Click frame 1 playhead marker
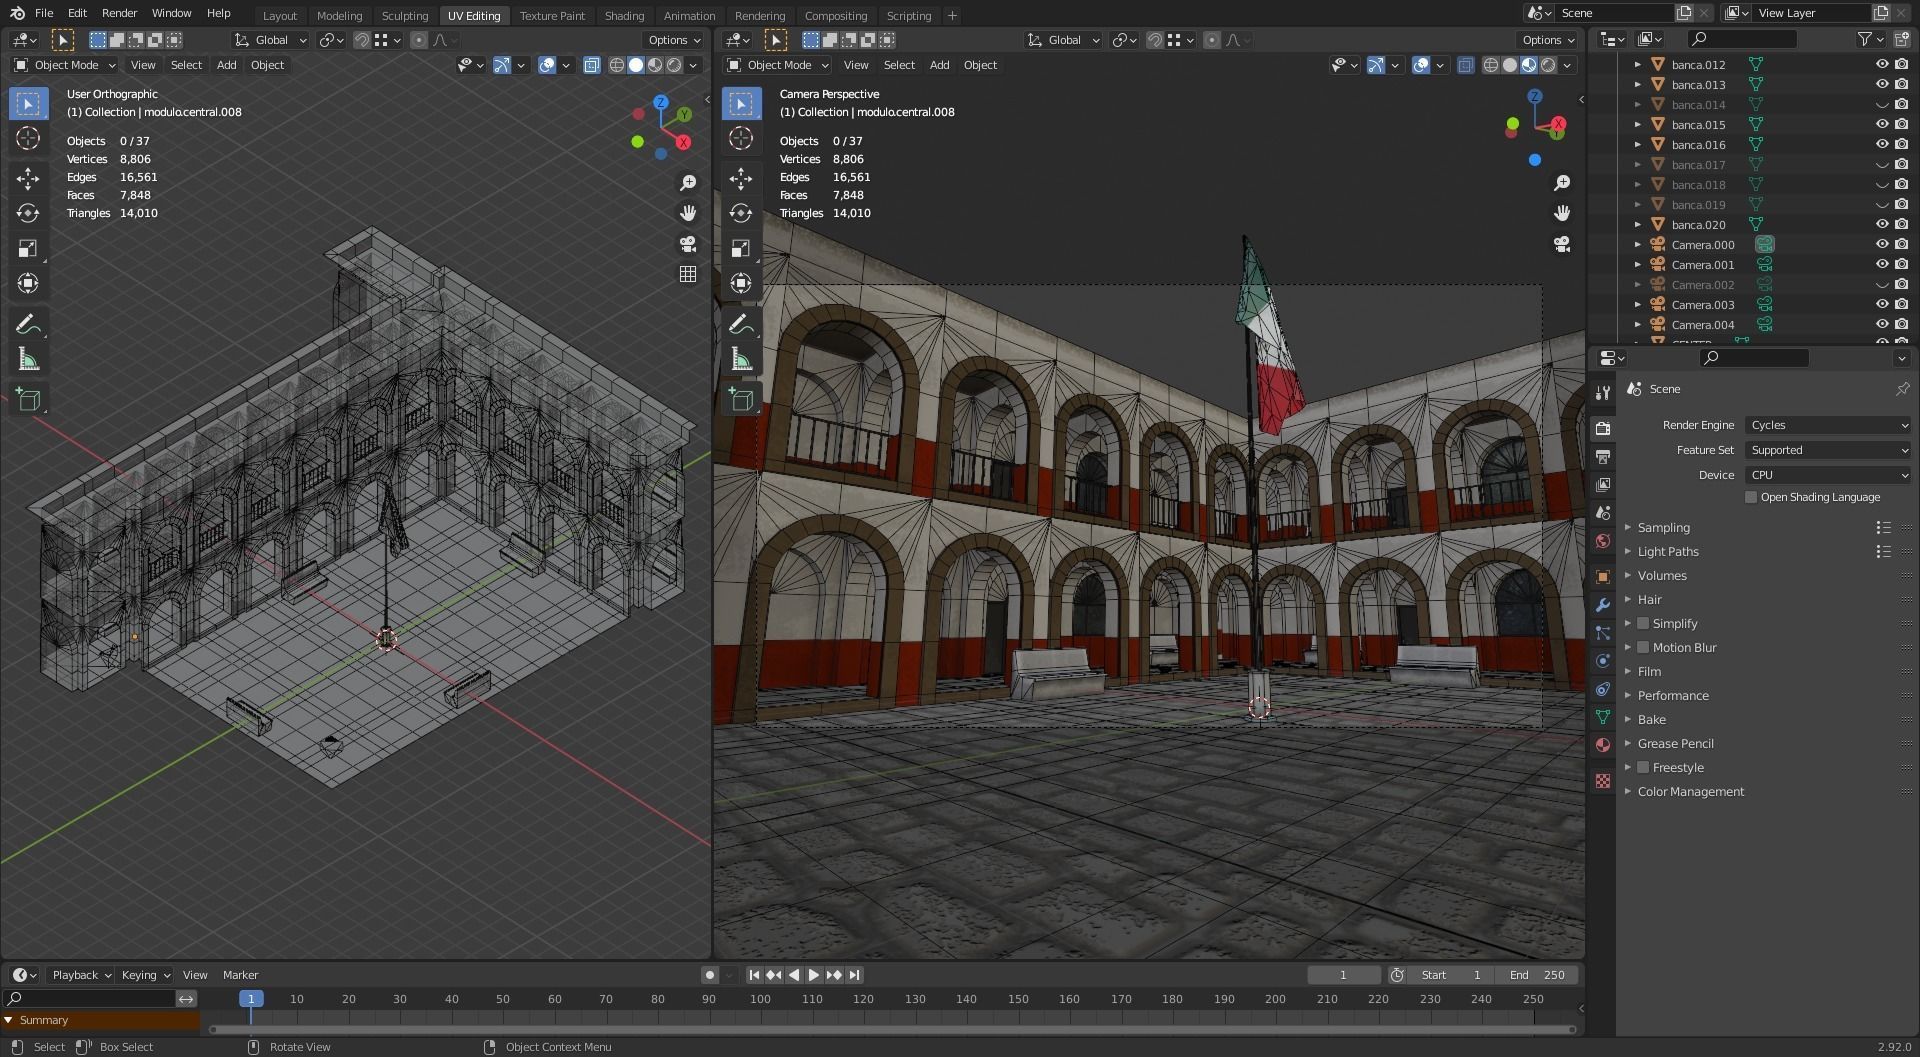Image resolution: width=1920 pixels, height=1057 pixels. 251,999
